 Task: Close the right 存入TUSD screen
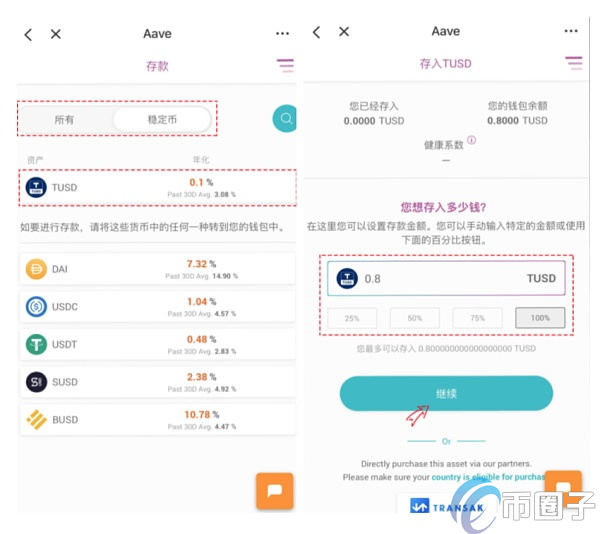344,31
